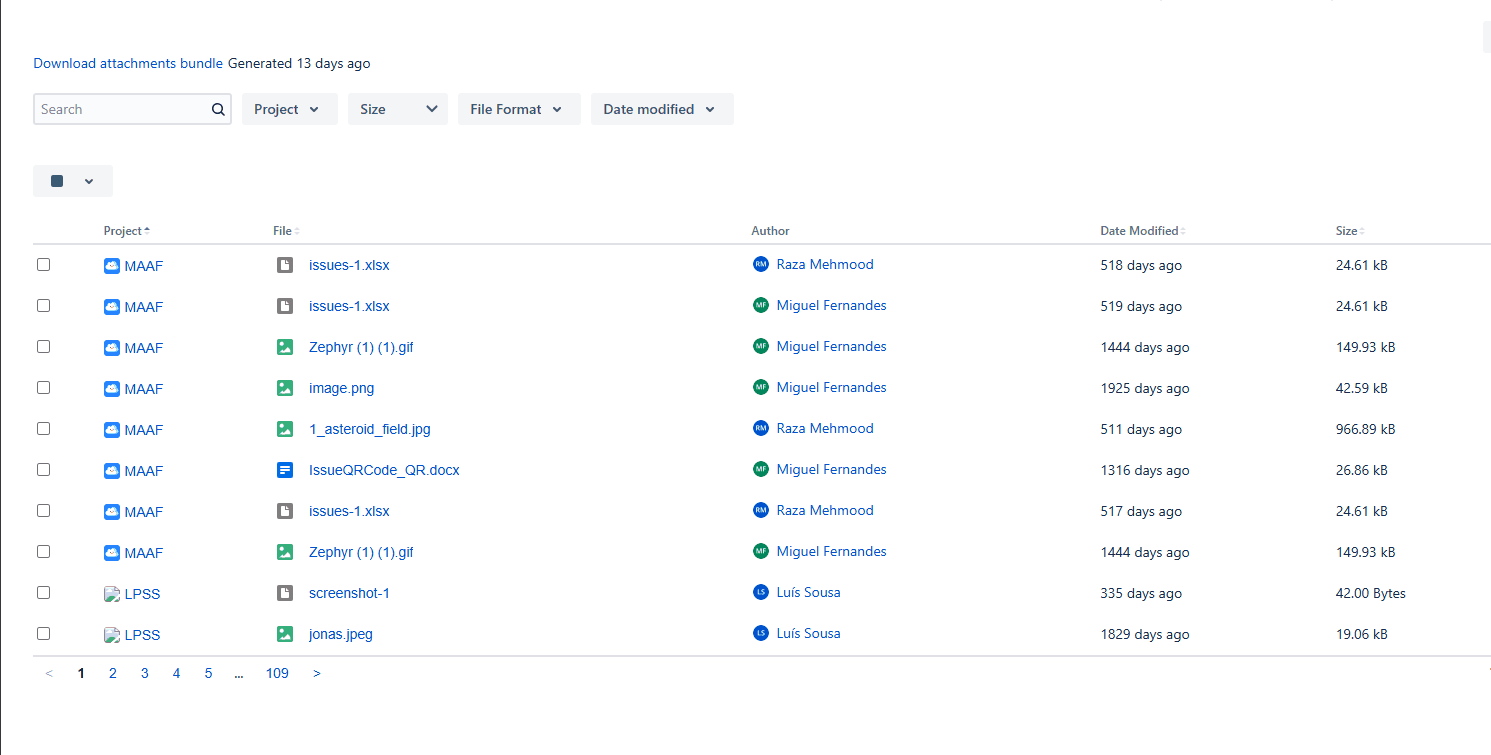
Task: Click the file icon beside screenshot-1
Action: point(285,593)
